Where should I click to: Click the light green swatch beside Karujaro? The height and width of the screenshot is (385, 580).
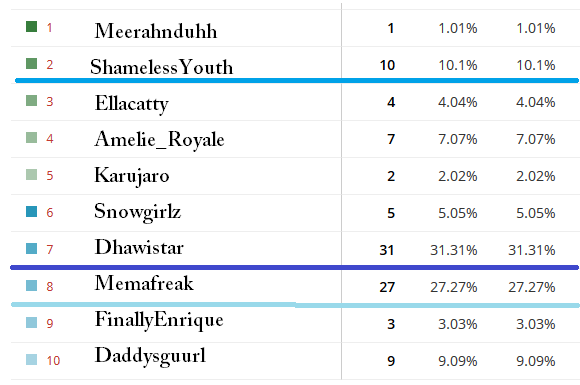(x=31, y=175)
